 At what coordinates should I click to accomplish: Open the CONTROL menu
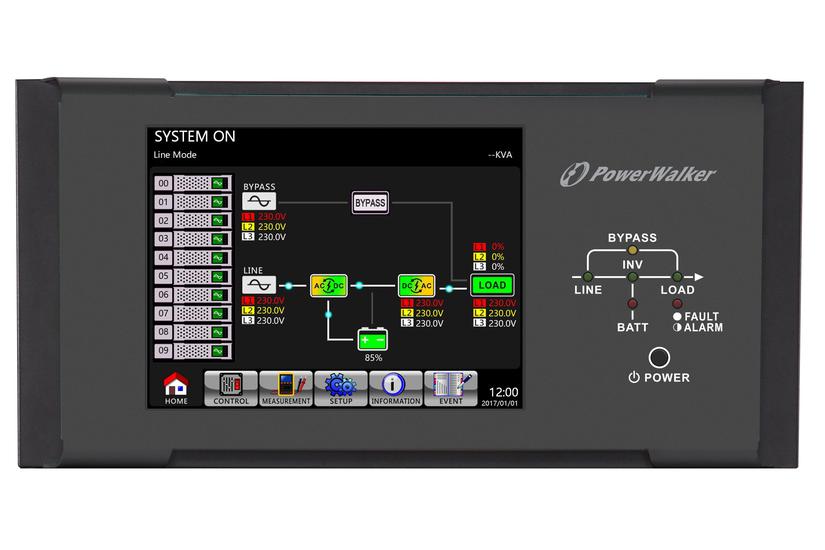click(x=230, y=388)
